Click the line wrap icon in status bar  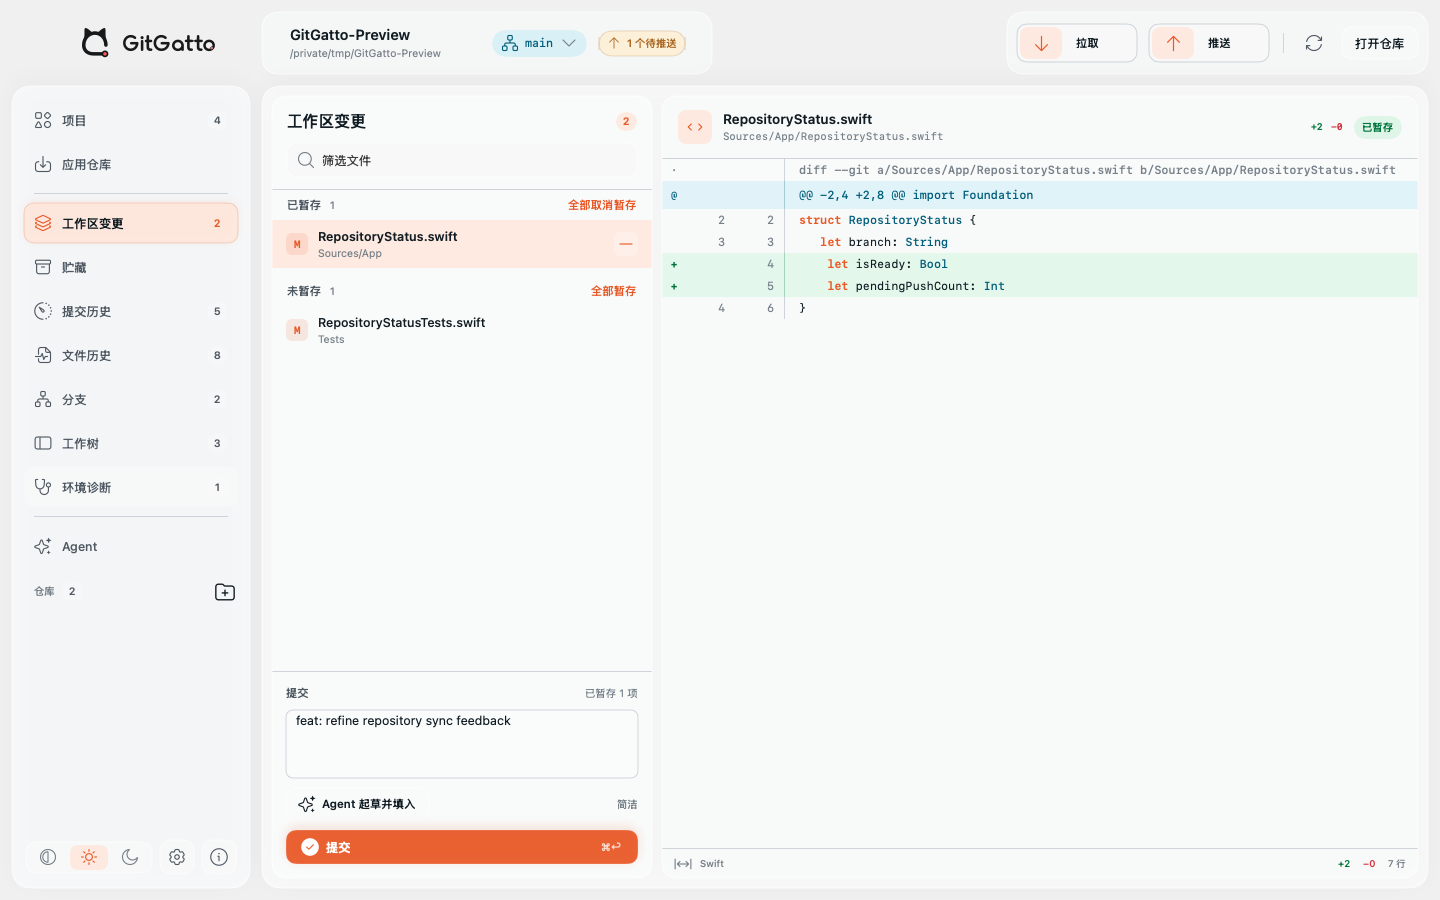coord(683,864)
